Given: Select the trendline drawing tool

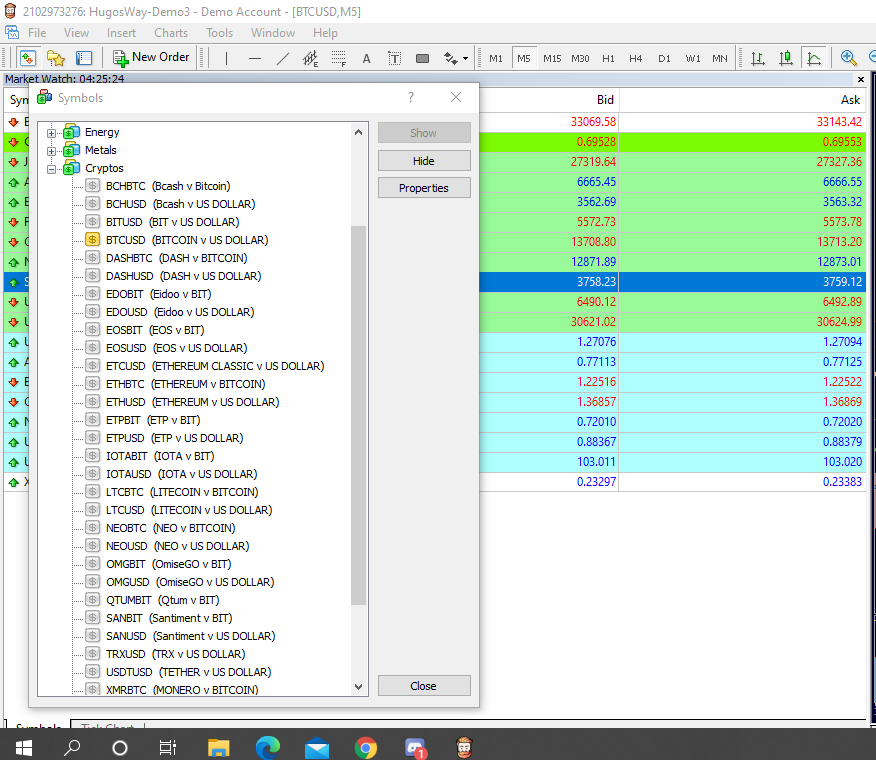Looking at the screenshot, I should 283,58.
